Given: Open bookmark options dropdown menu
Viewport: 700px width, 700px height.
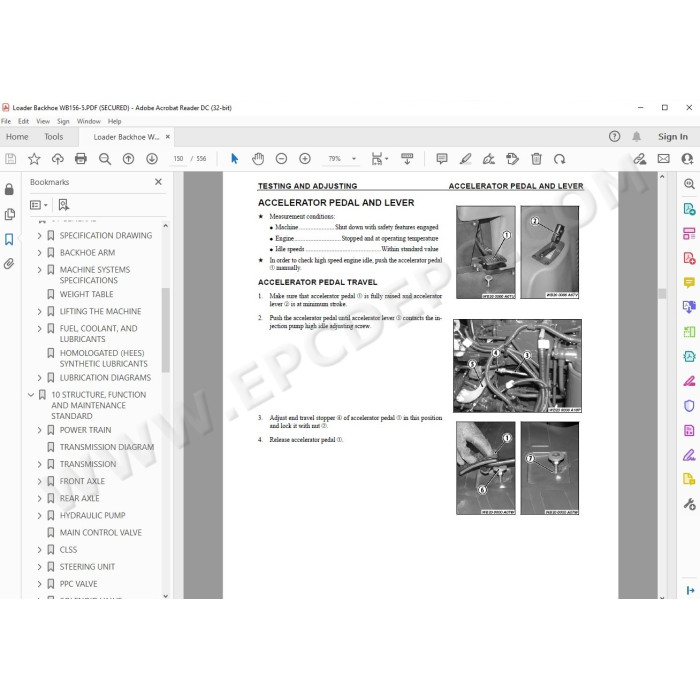Looking at the screenshot, I should tap(38, 205).
